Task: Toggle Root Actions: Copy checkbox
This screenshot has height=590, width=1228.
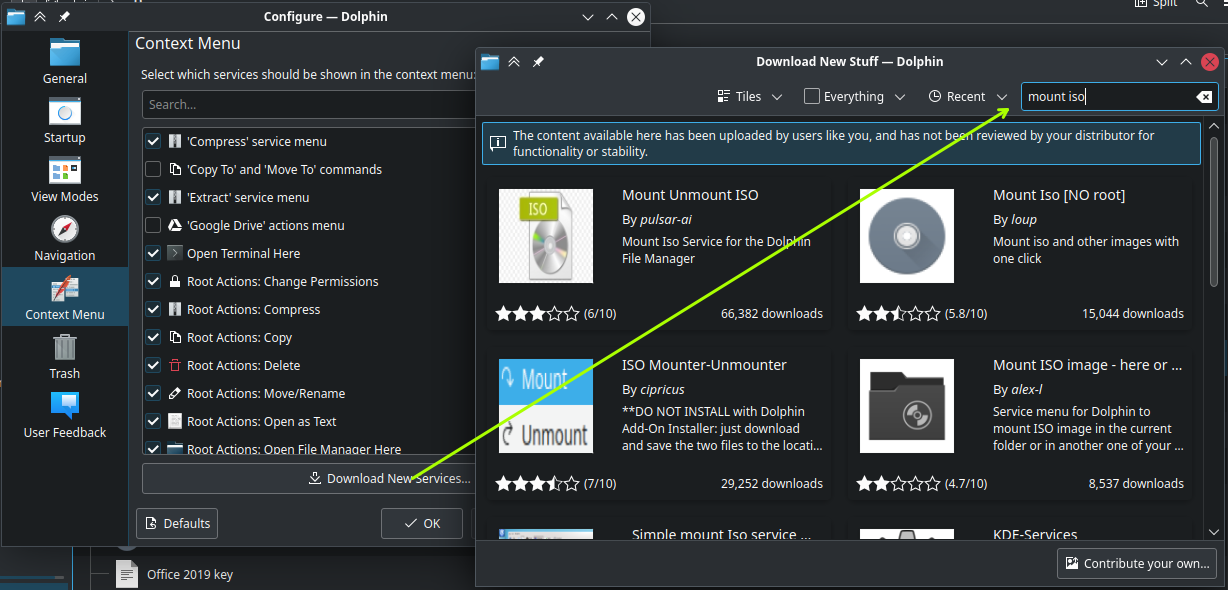Action: pos(153,338)
